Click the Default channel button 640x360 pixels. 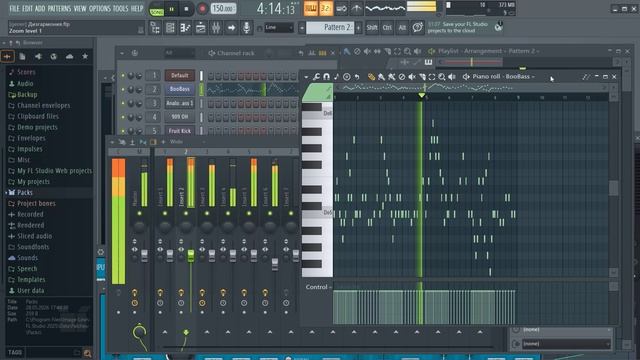tap(180, 75)
